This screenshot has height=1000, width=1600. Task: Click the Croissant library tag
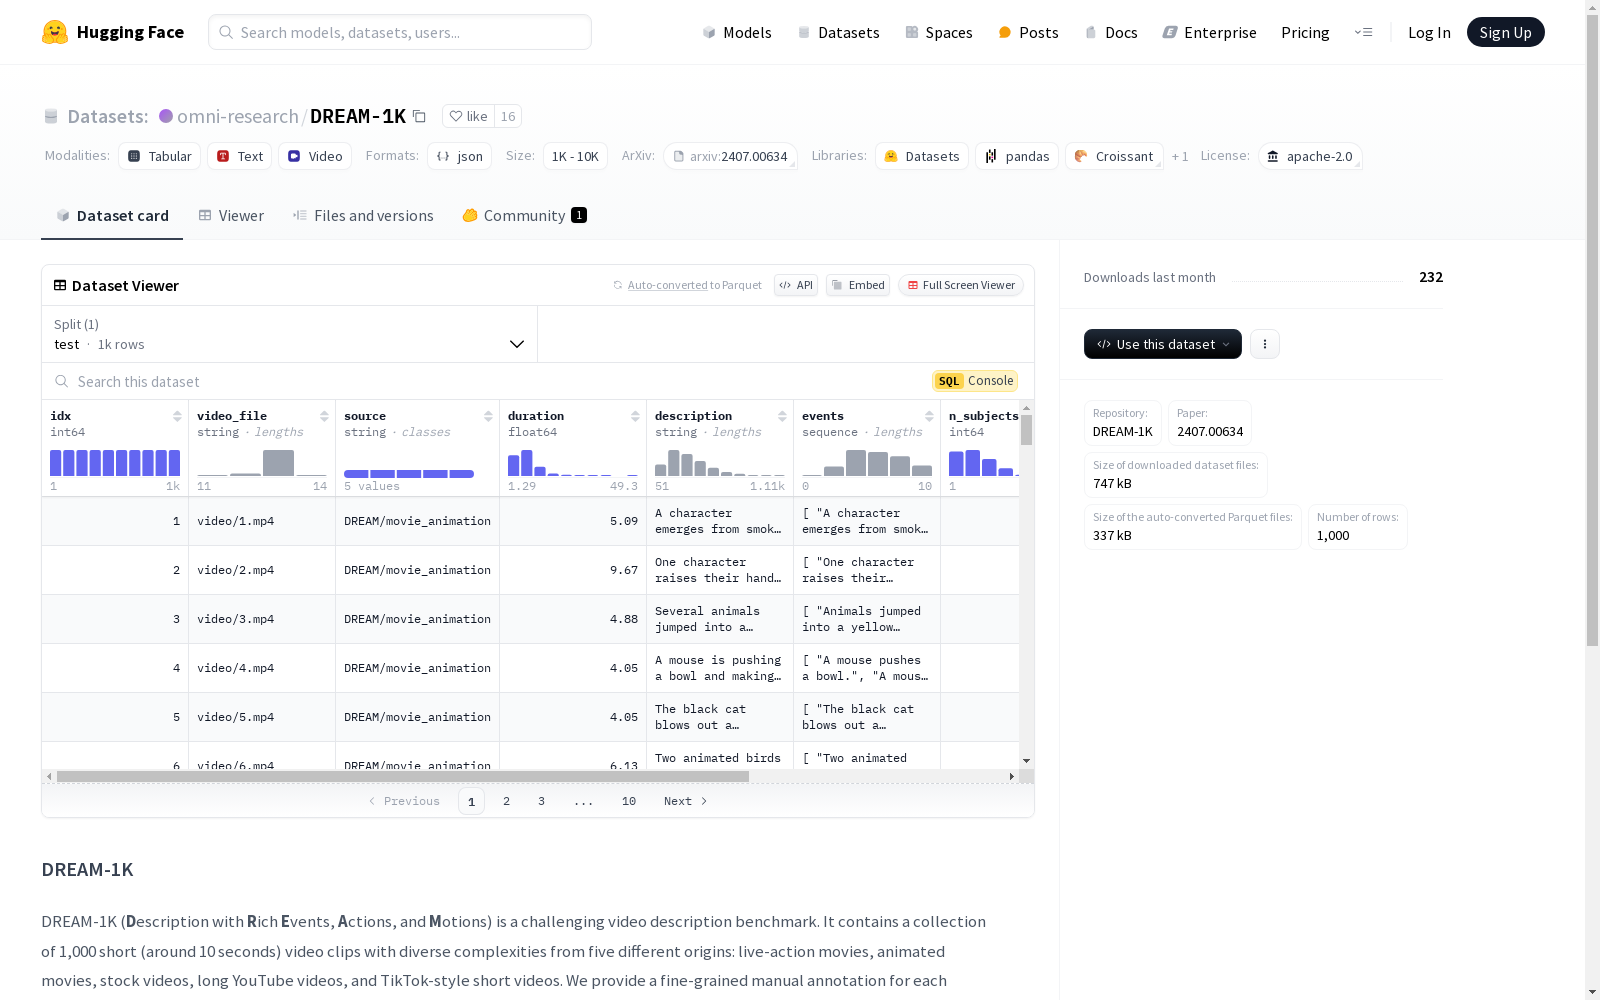(x=1114, y=156)
